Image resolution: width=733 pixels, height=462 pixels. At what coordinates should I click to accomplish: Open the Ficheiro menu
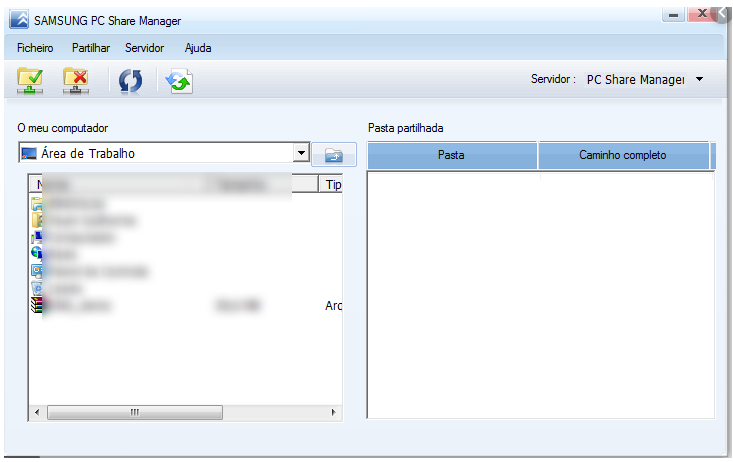(35, 48)
